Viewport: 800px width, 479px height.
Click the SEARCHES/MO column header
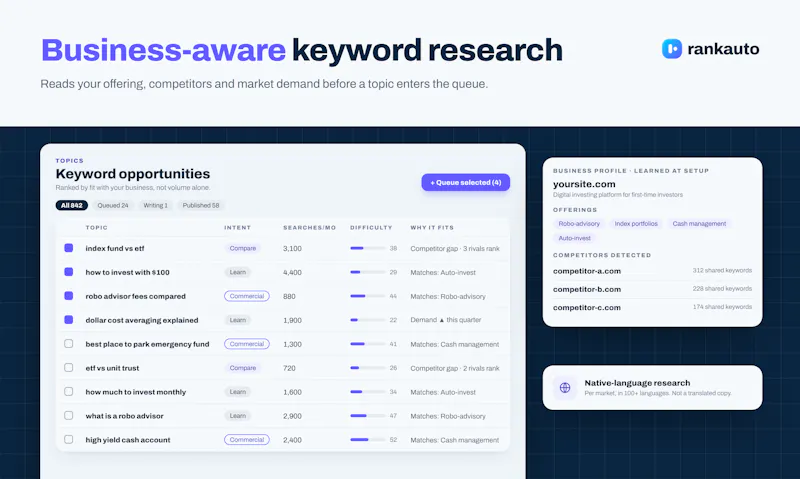(309, 228)
